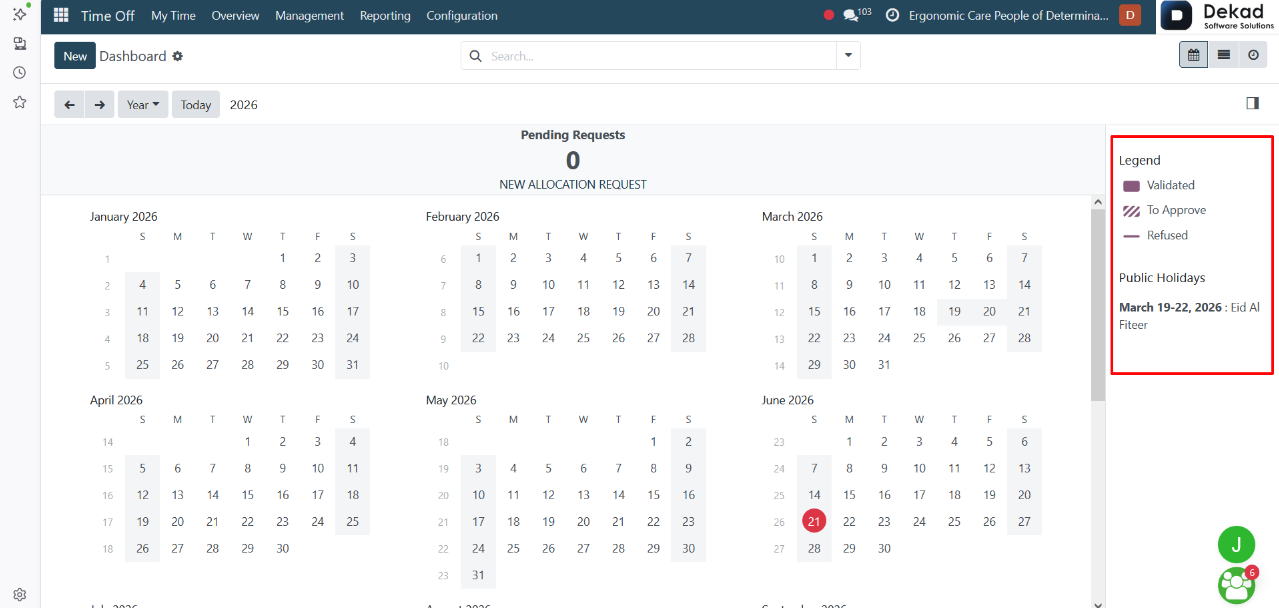Screen dimensions: 1279x608
Task: Click the Dekad Software Solutions logo
Action: (1218, 16)
